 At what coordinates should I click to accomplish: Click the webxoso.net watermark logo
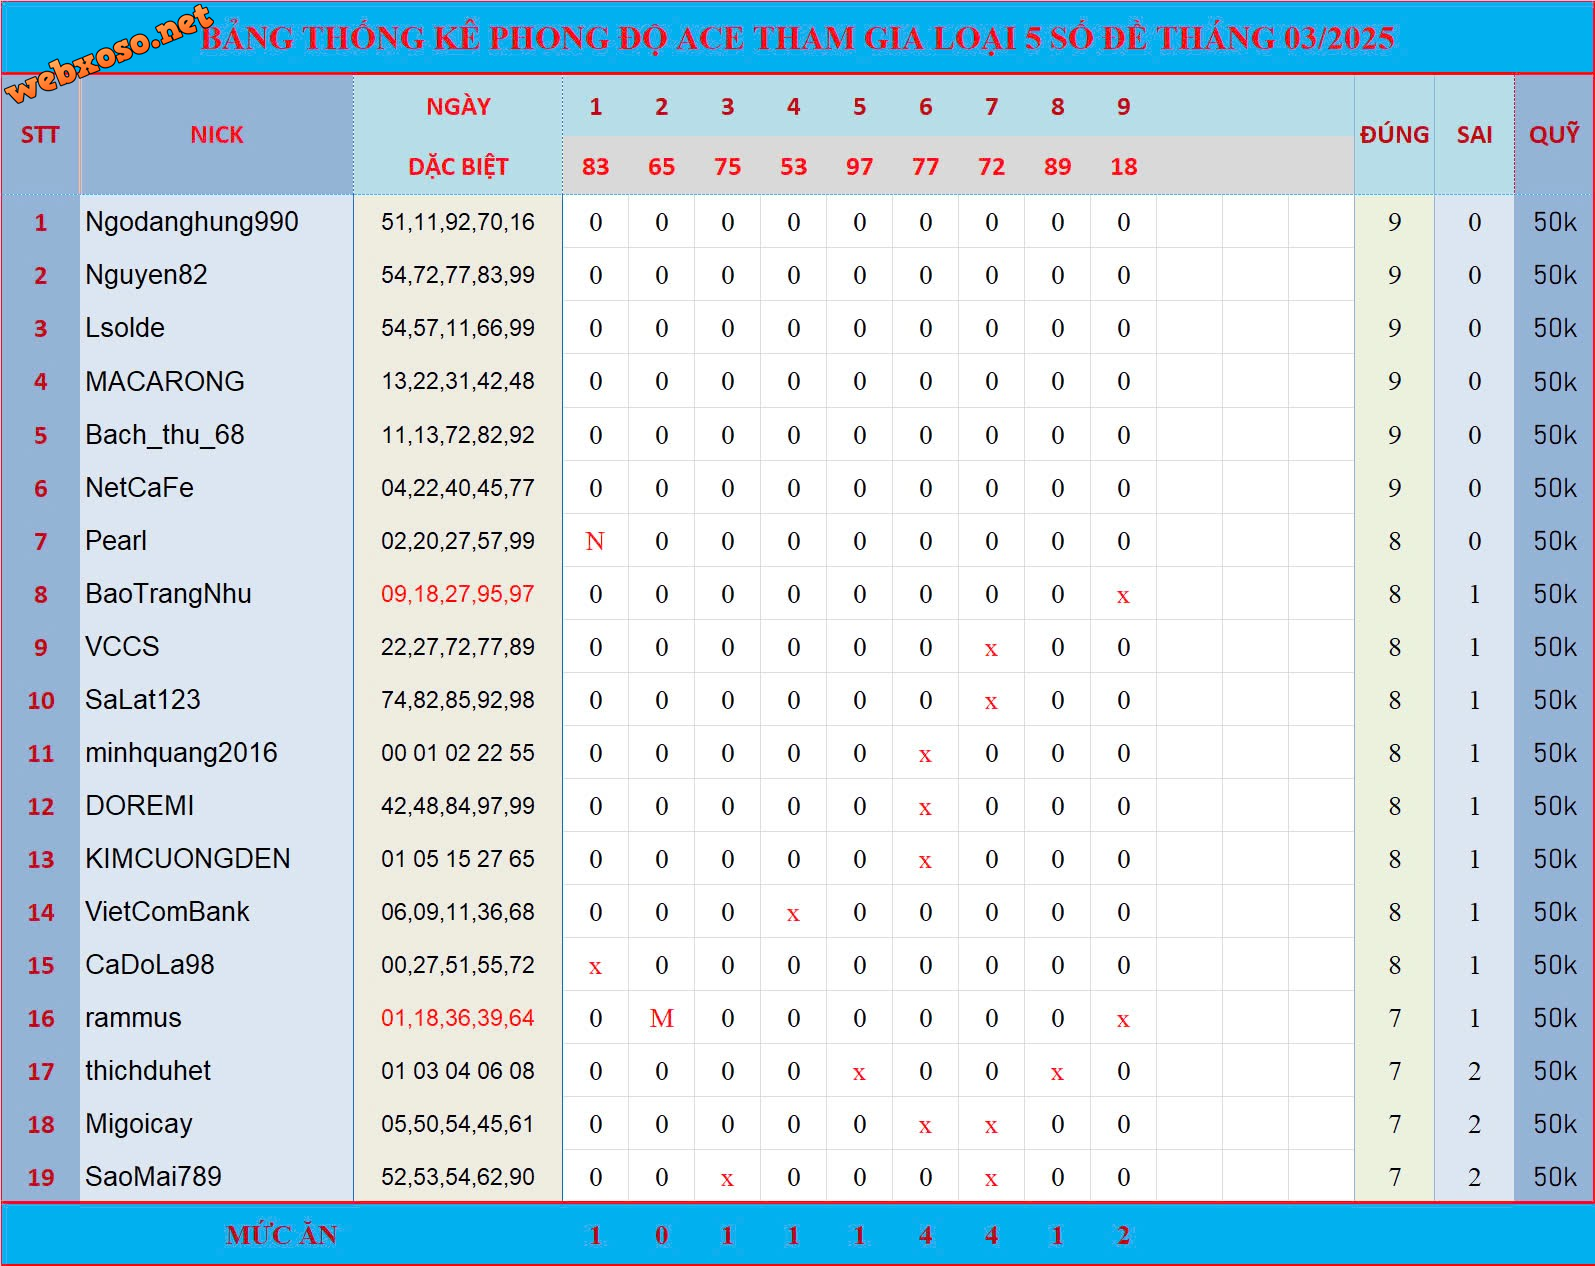click(110, 52)
